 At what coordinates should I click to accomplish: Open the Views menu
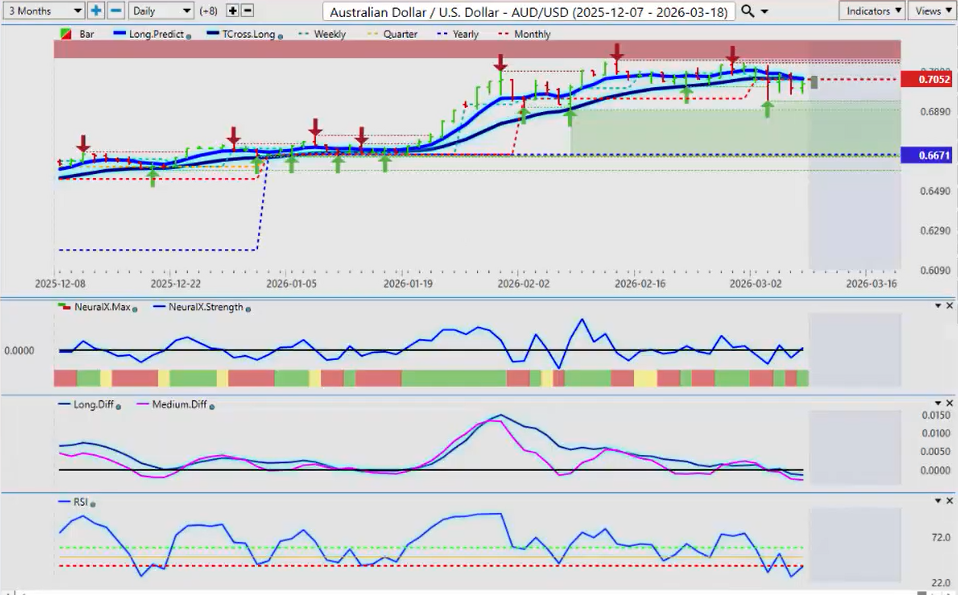click(933, 10)
